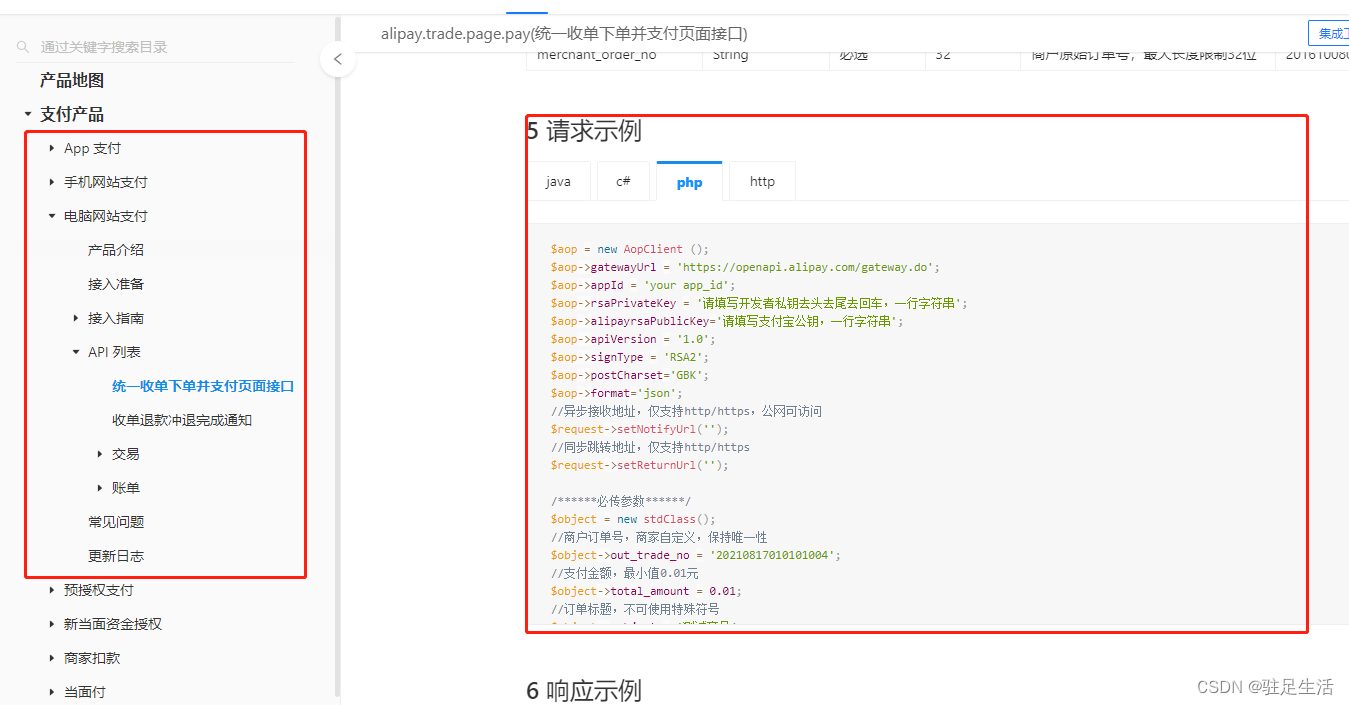
Task: Click the setNotifyUrl code line
Action: coord(639,429)
